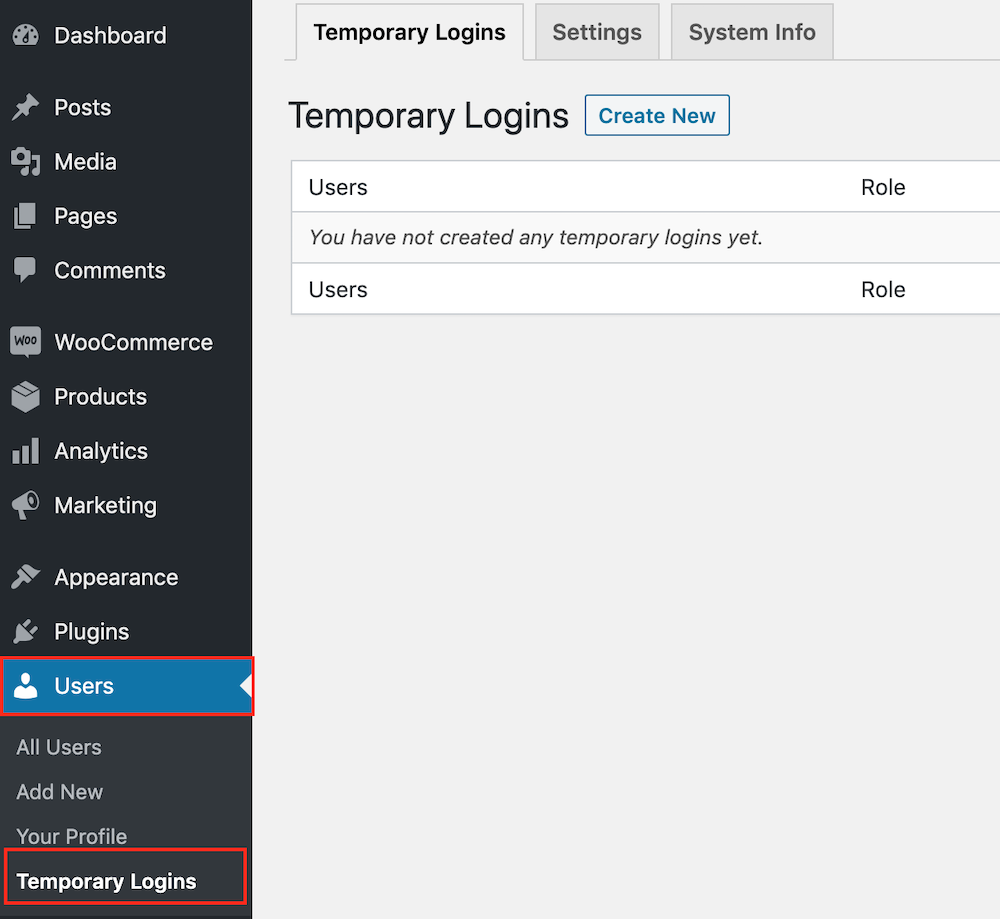Viewport: 1000px width, 919px height.
Task: Open Your Profile from the sidebar
Action: pyautogui.click(x=71, y=837)
